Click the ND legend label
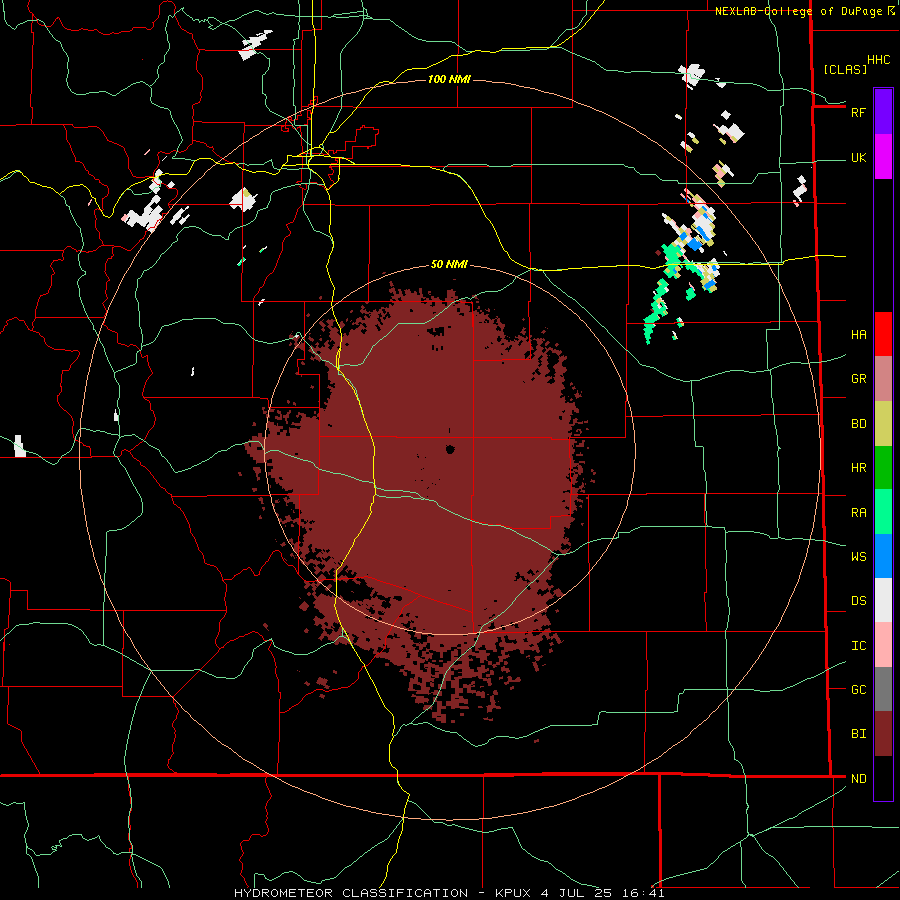Screen dimensions: 900x900 [x=858, y=779]
